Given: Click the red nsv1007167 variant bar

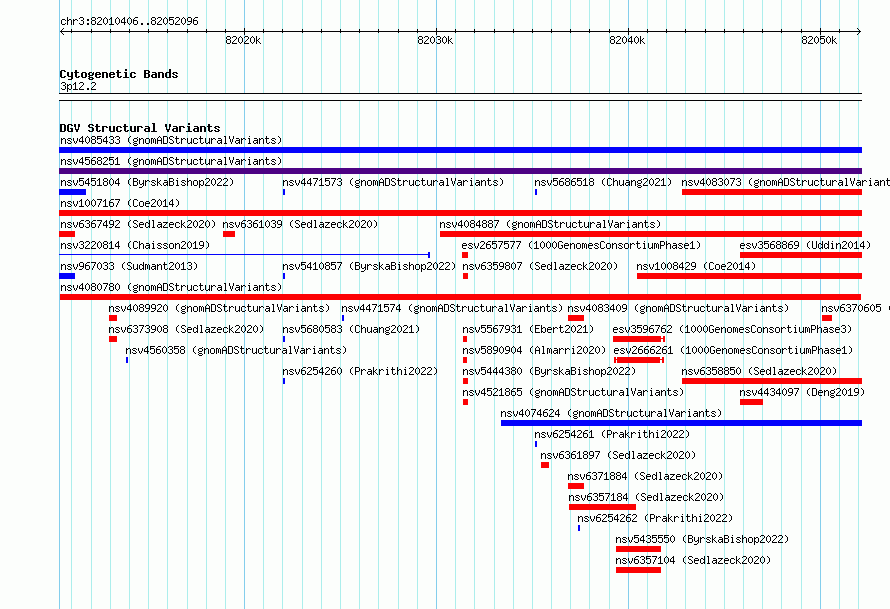Looking at the screenshot, I should [x=460, y=213].
